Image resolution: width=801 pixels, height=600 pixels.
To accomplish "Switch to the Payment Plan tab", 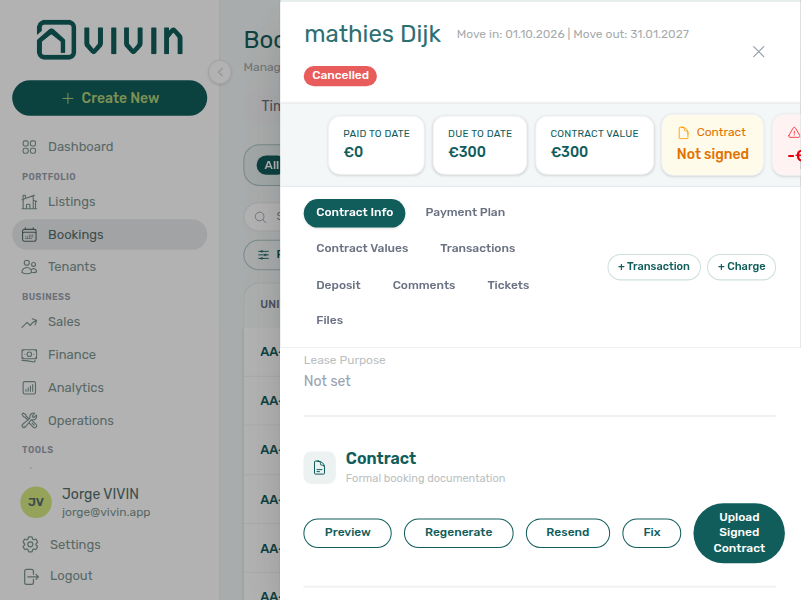I will point(465,212).
